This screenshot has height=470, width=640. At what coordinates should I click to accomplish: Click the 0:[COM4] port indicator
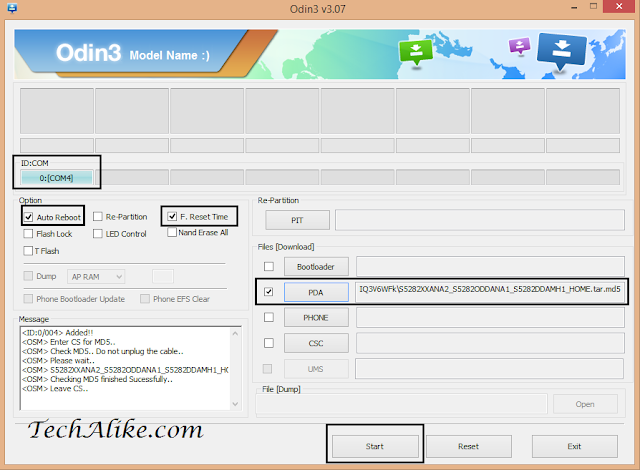56,178
